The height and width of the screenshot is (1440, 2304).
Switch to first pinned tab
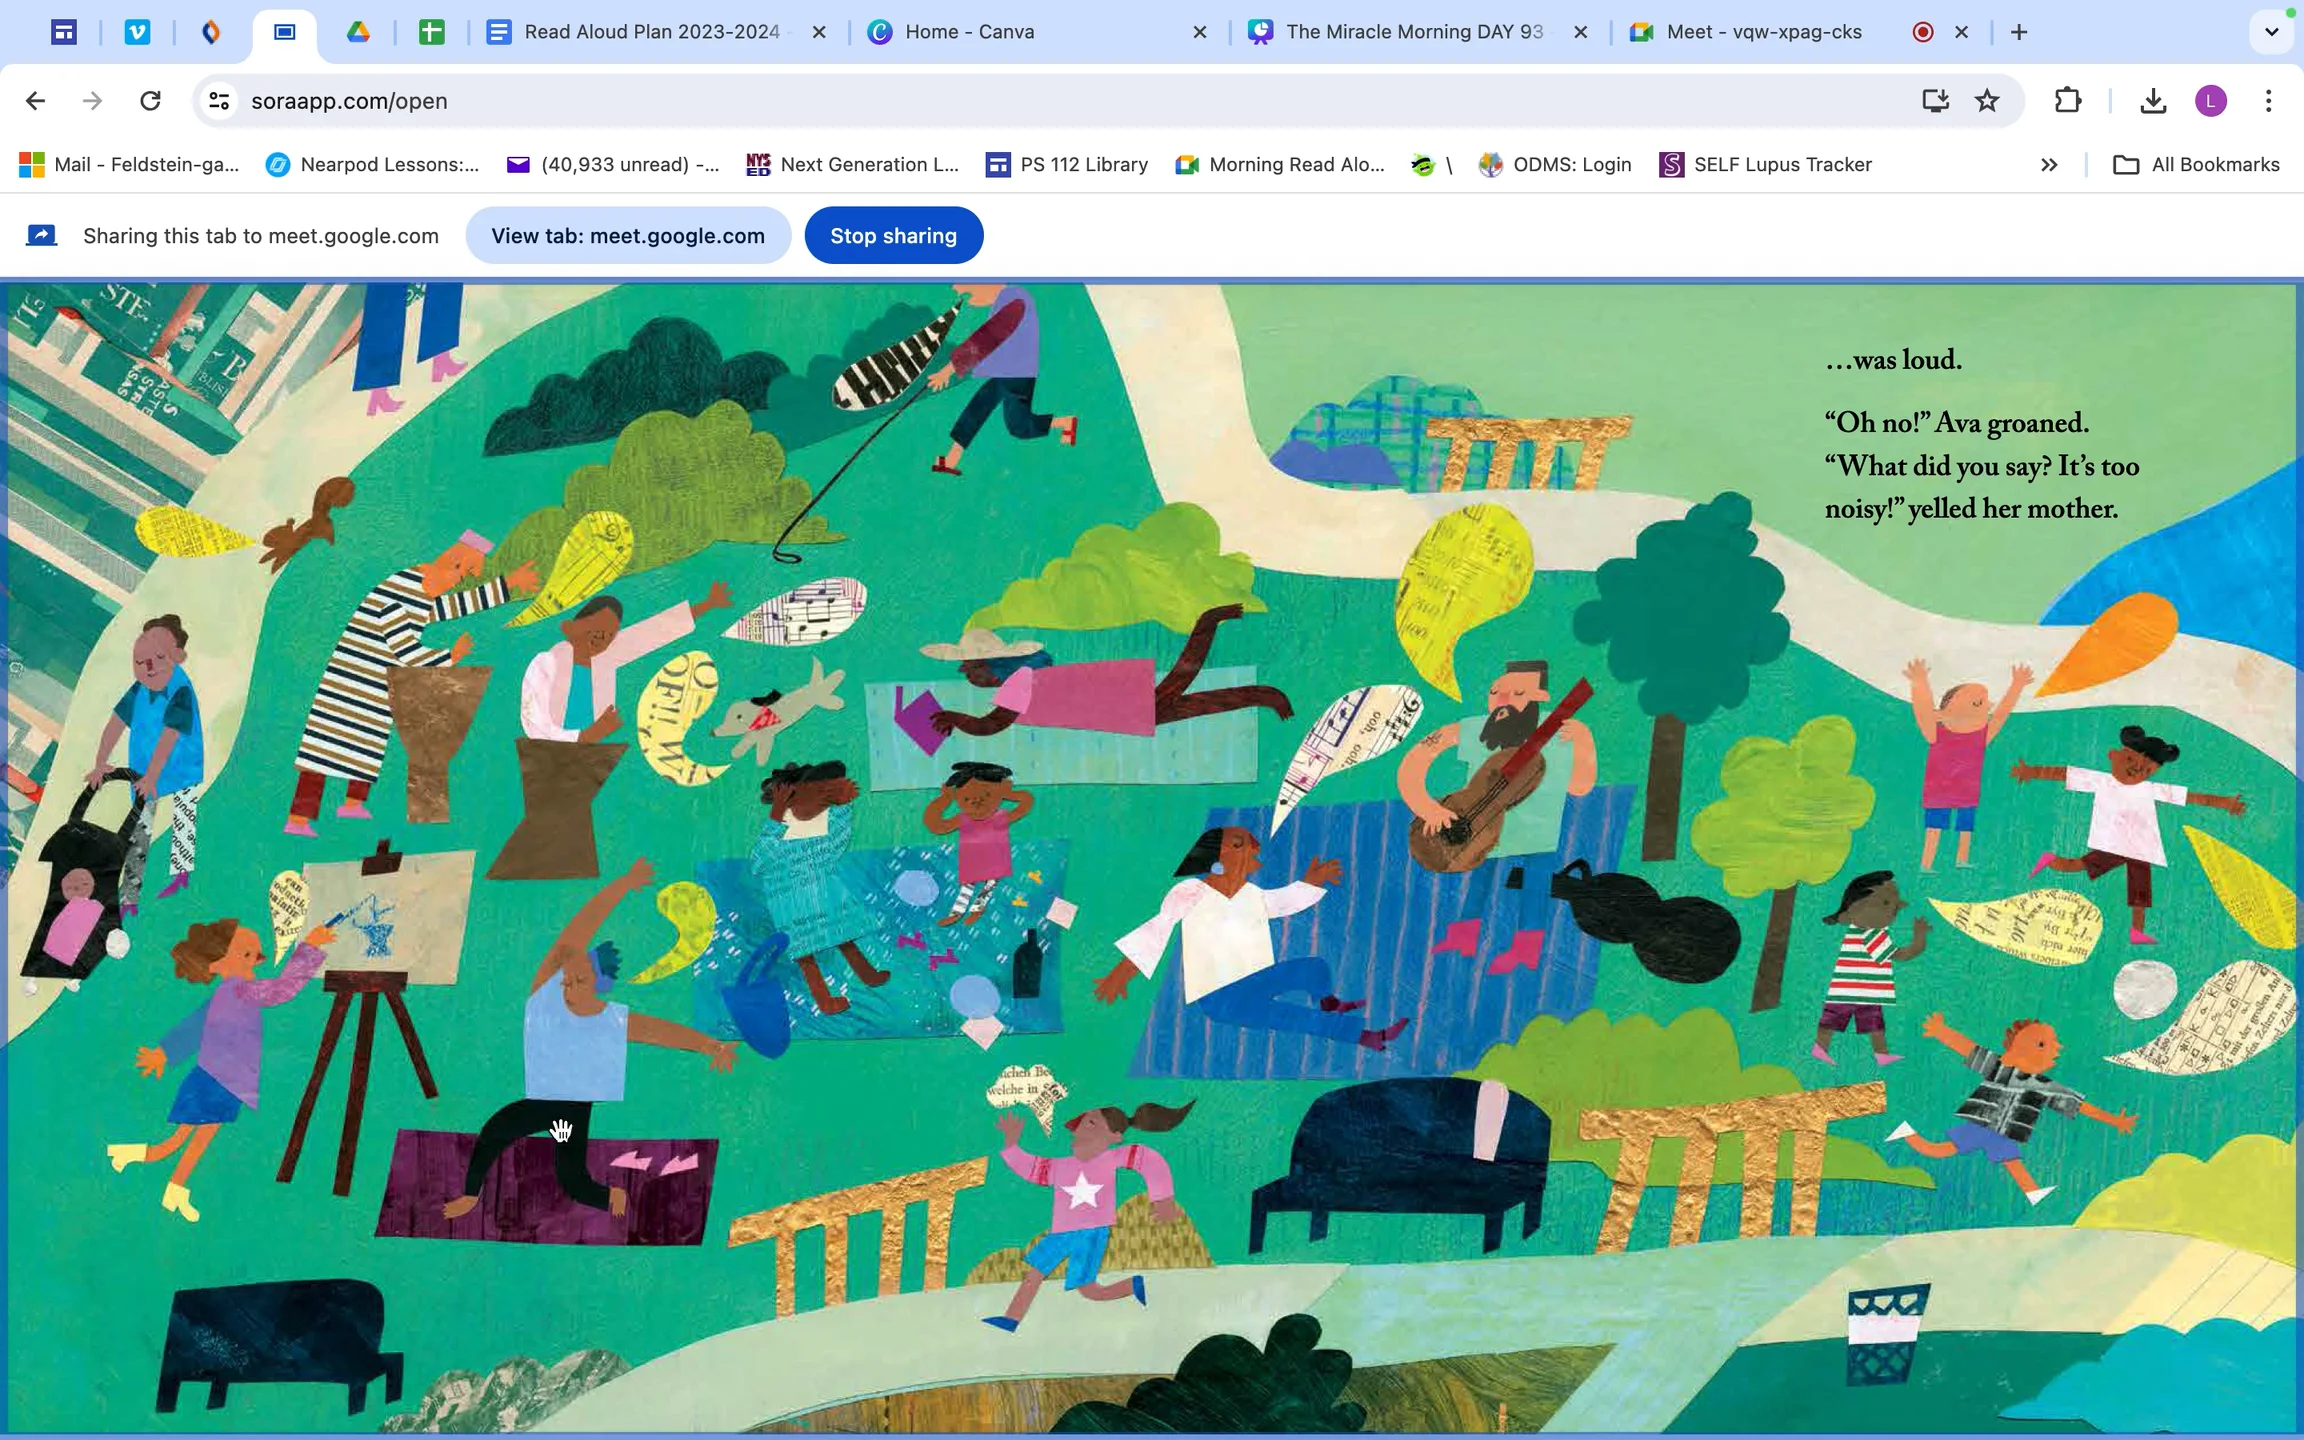click(64, 32)
